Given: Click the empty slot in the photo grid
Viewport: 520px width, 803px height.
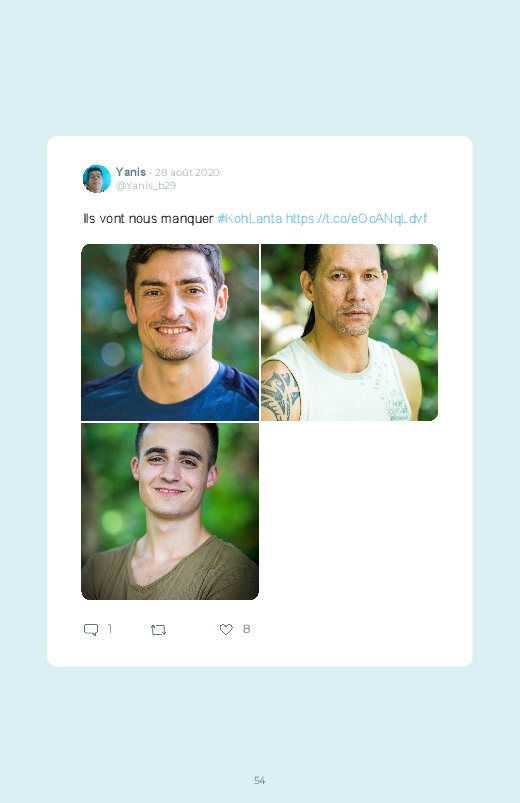Looking at the screenshot, I should [x=349, y=511].
